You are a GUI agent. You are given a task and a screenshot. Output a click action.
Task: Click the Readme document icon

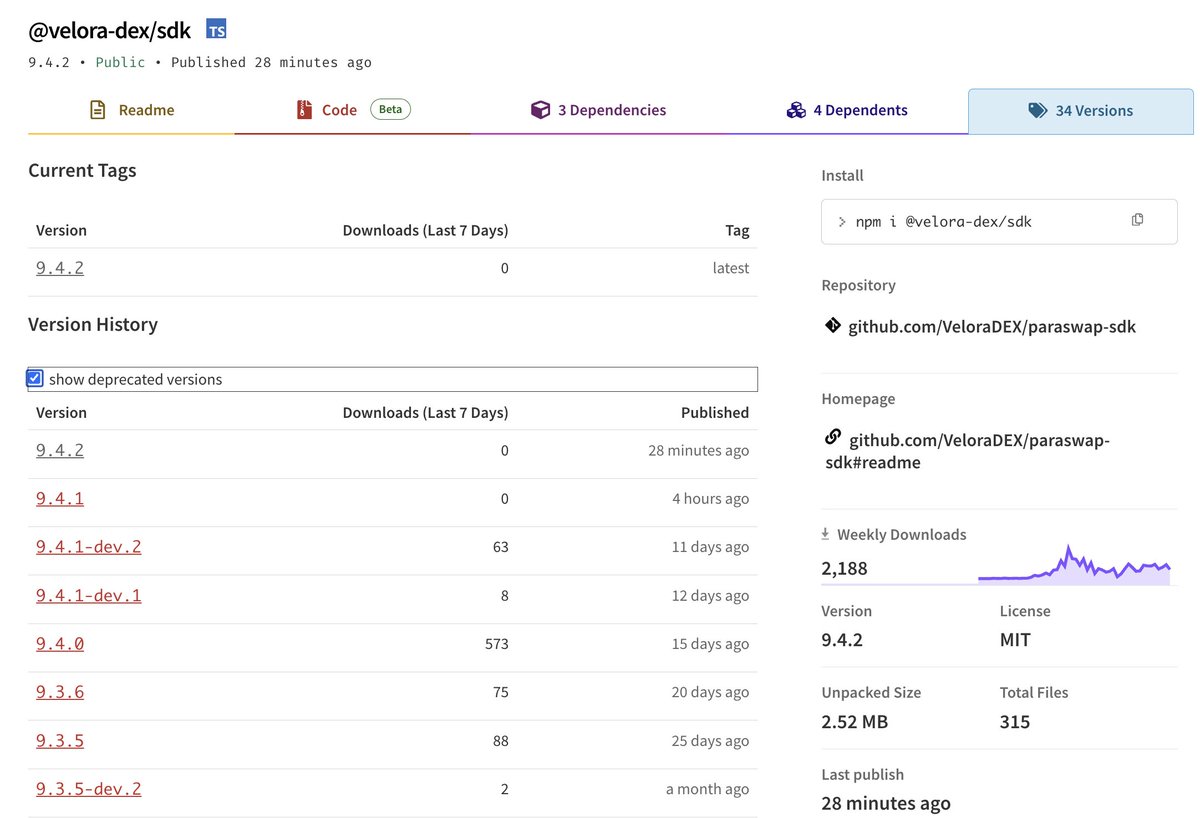coord(97,110)
